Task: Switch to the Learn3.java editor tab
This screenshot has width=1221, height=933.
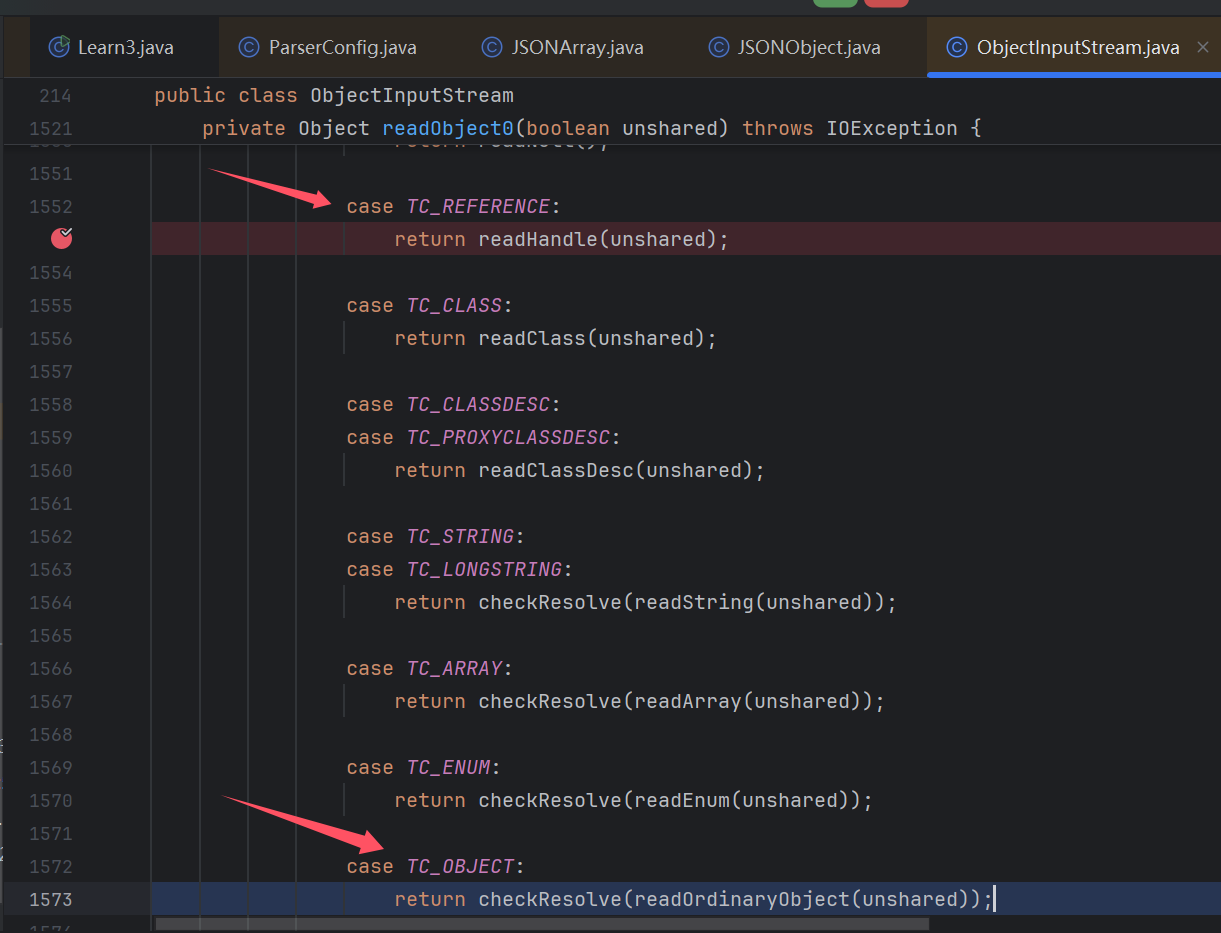Action: (x=124, y=47)
